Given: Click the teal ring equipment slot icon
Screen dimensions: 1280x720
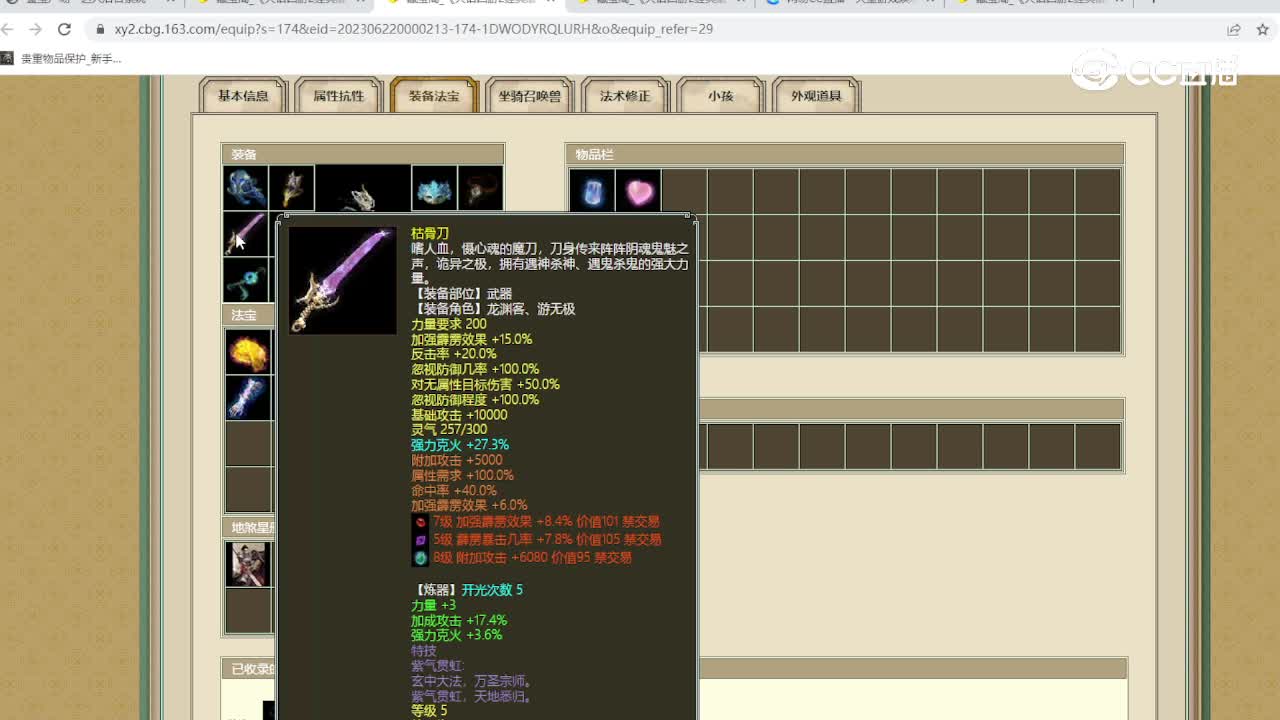Looking at the screenshot, I should (x=246, y=280).
